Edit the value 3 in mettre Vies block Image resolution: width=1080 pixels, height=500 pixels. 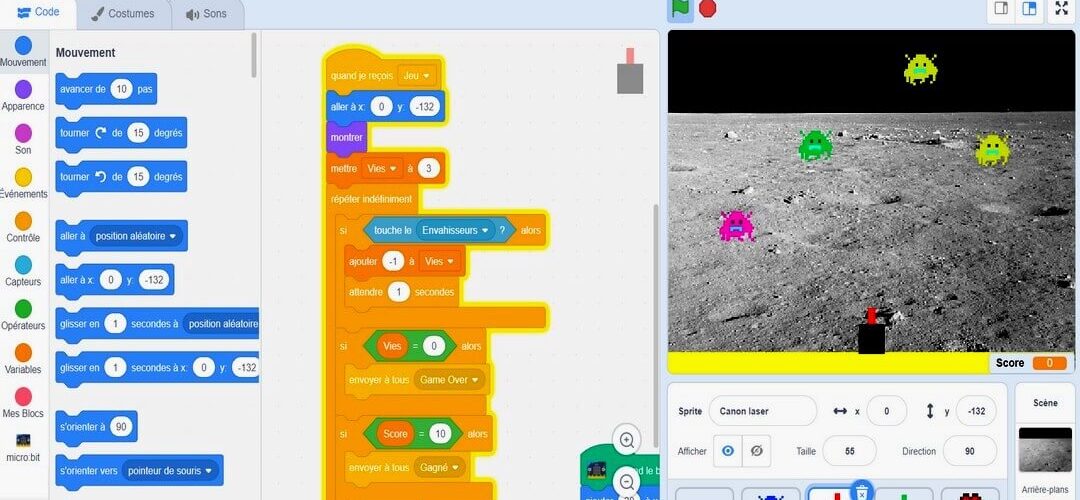tap(429, 168)
